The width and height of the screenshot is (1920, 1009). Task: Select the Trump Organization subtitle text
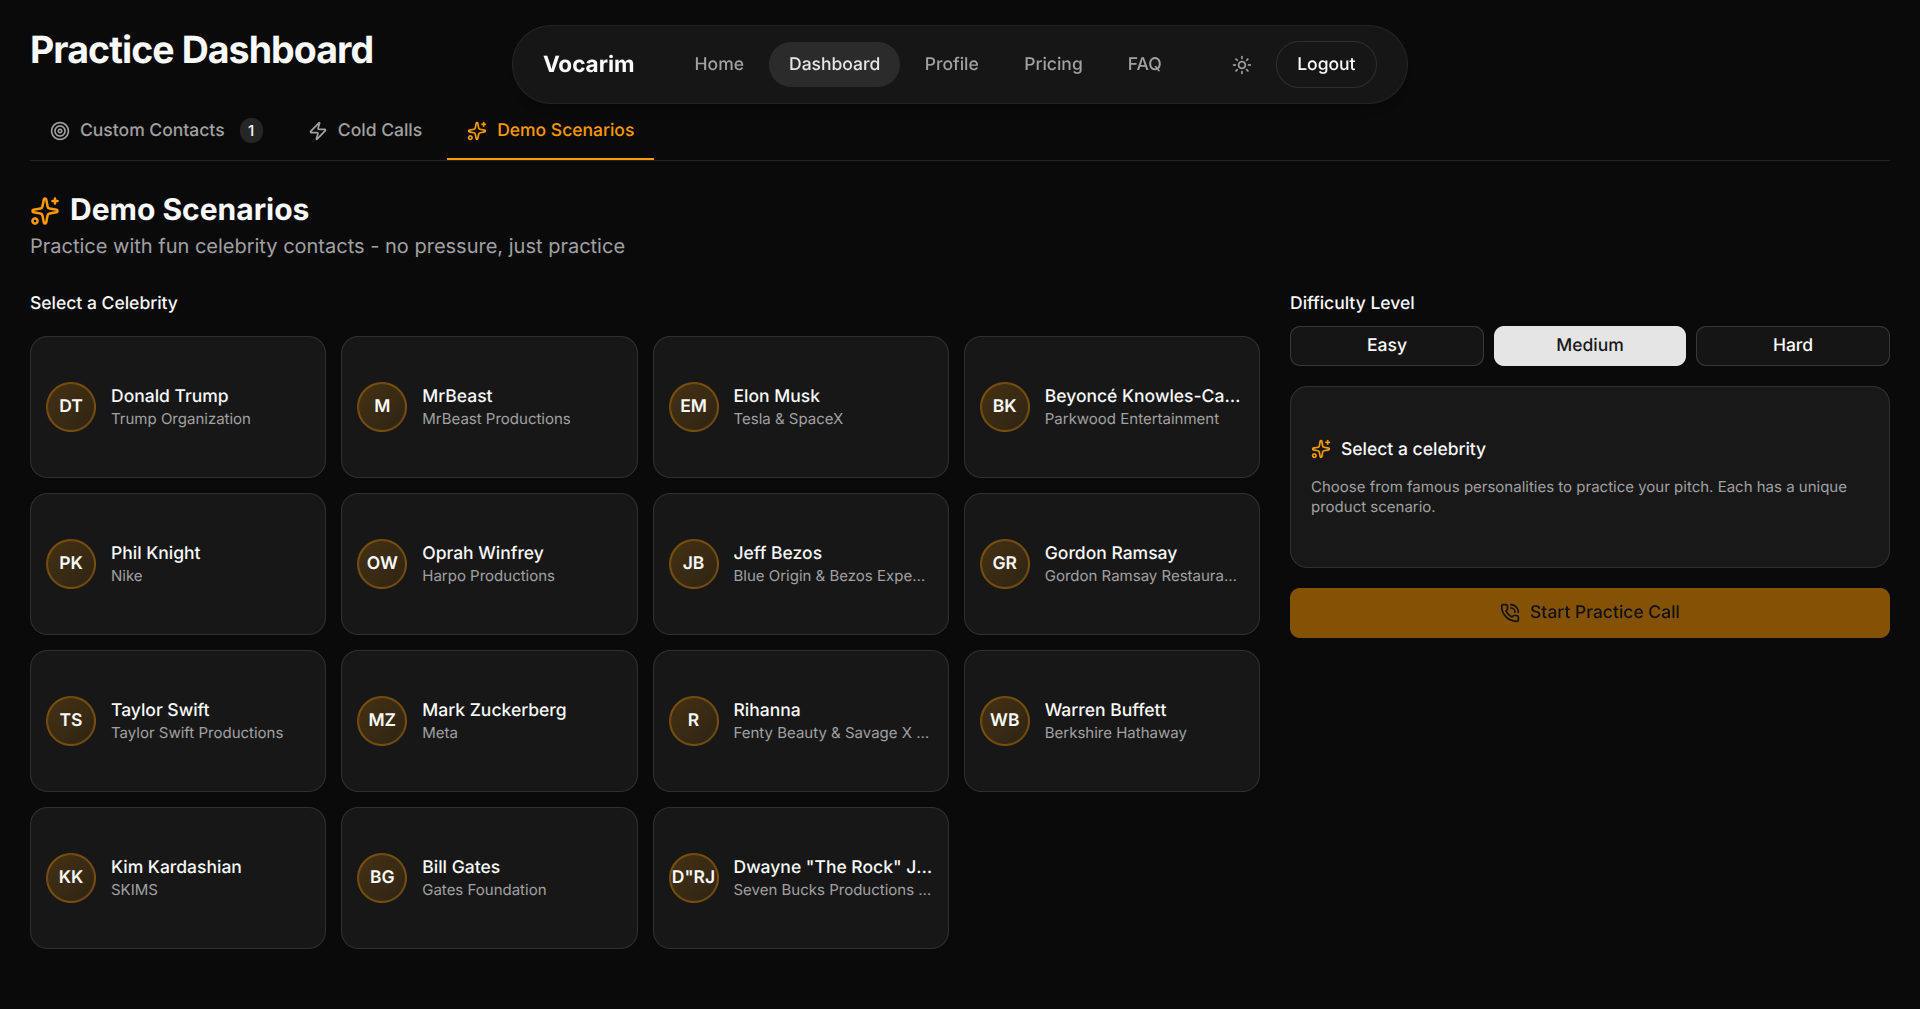(x=181, y=419)
